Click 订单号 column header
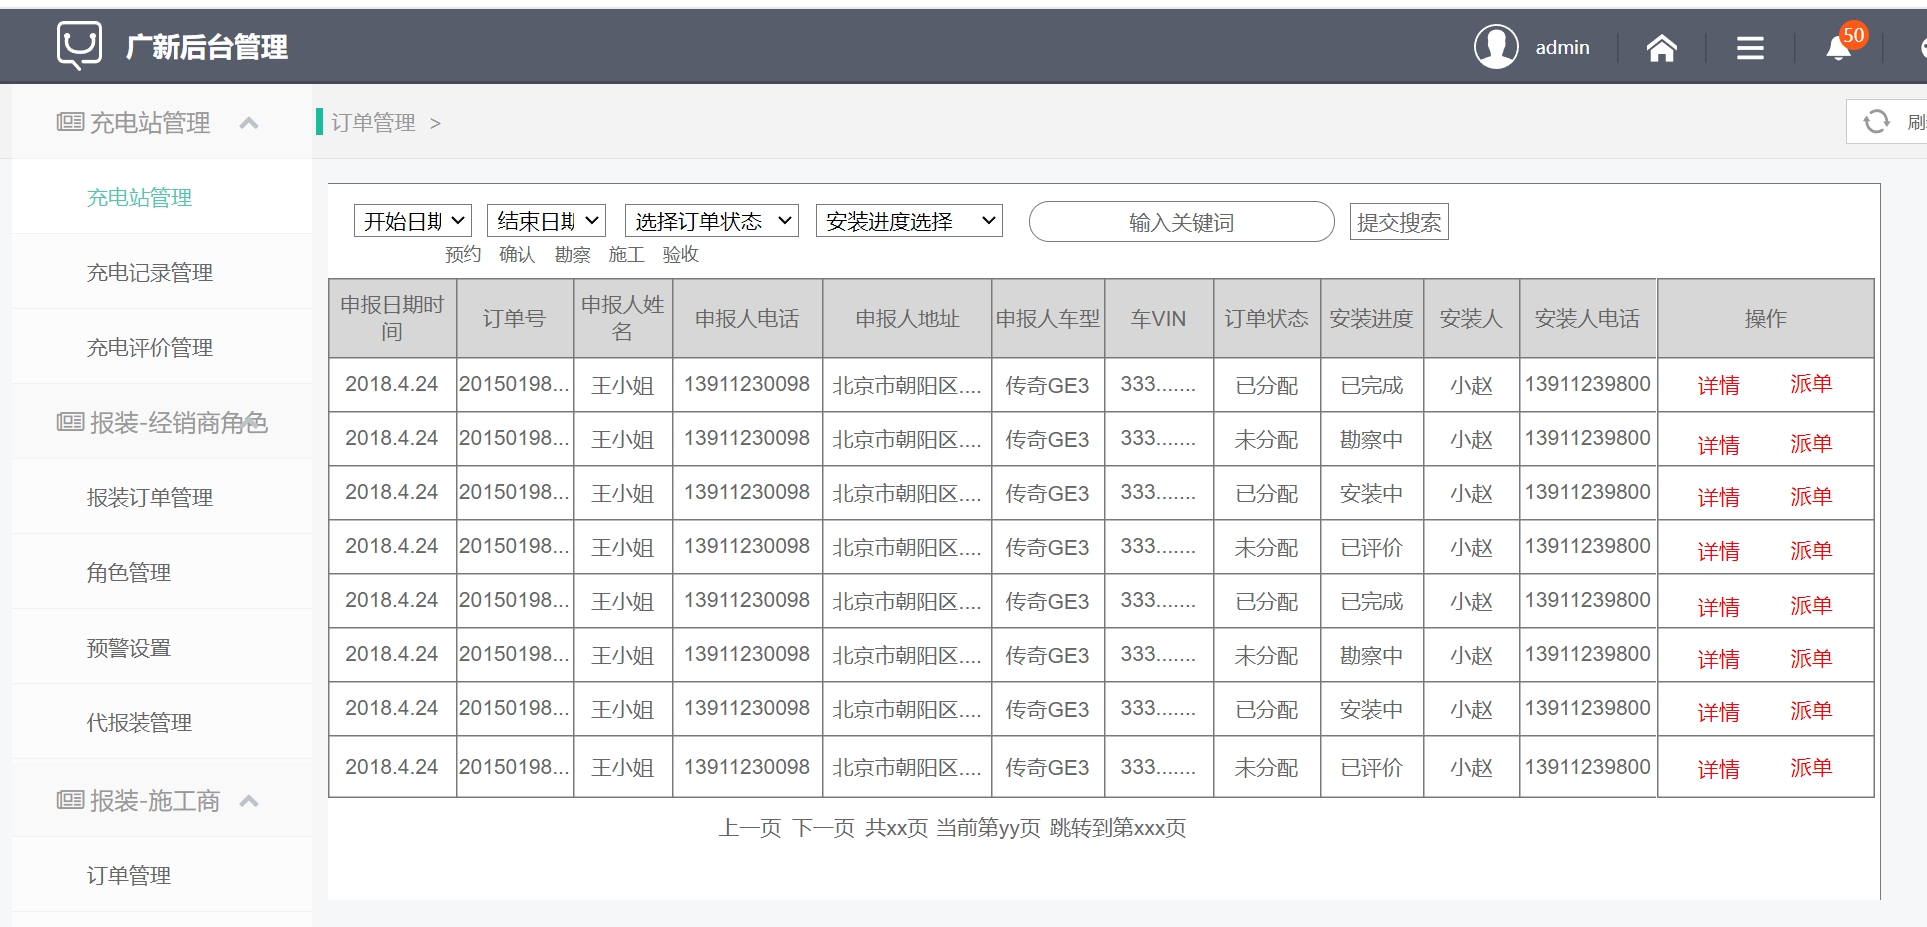The width and height of the screenshot is (1927, 927). point(514,318)
